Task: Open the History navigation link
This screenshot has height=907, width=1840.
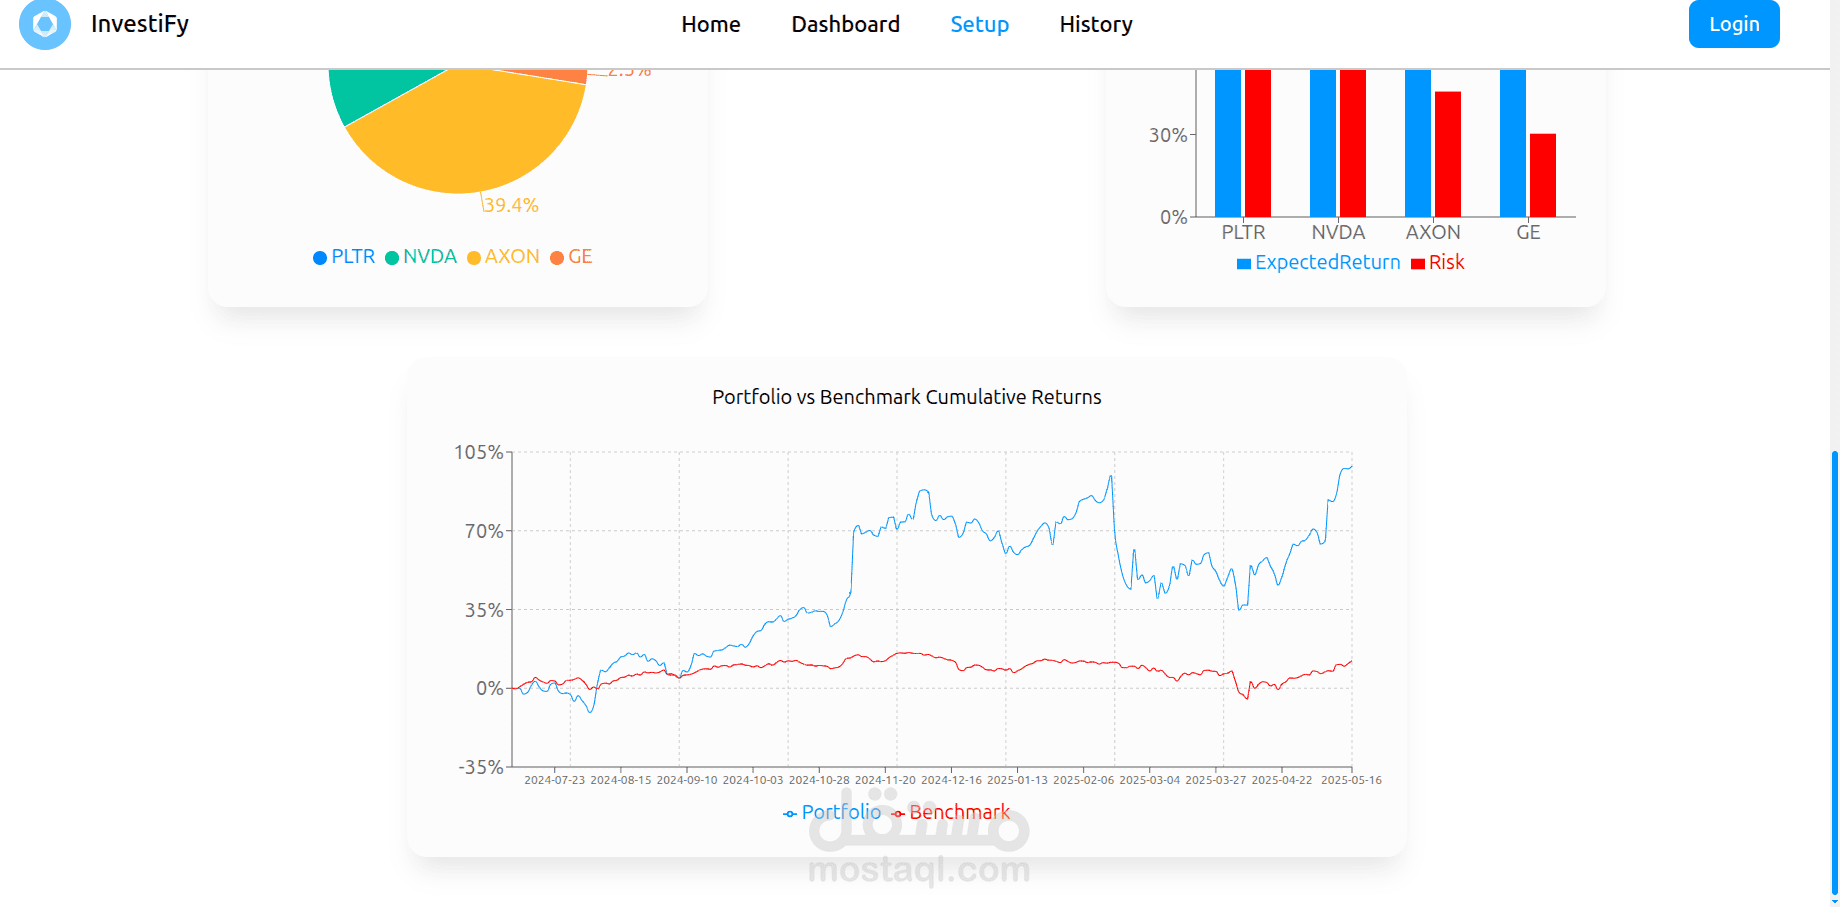Action: [1095, 24]
